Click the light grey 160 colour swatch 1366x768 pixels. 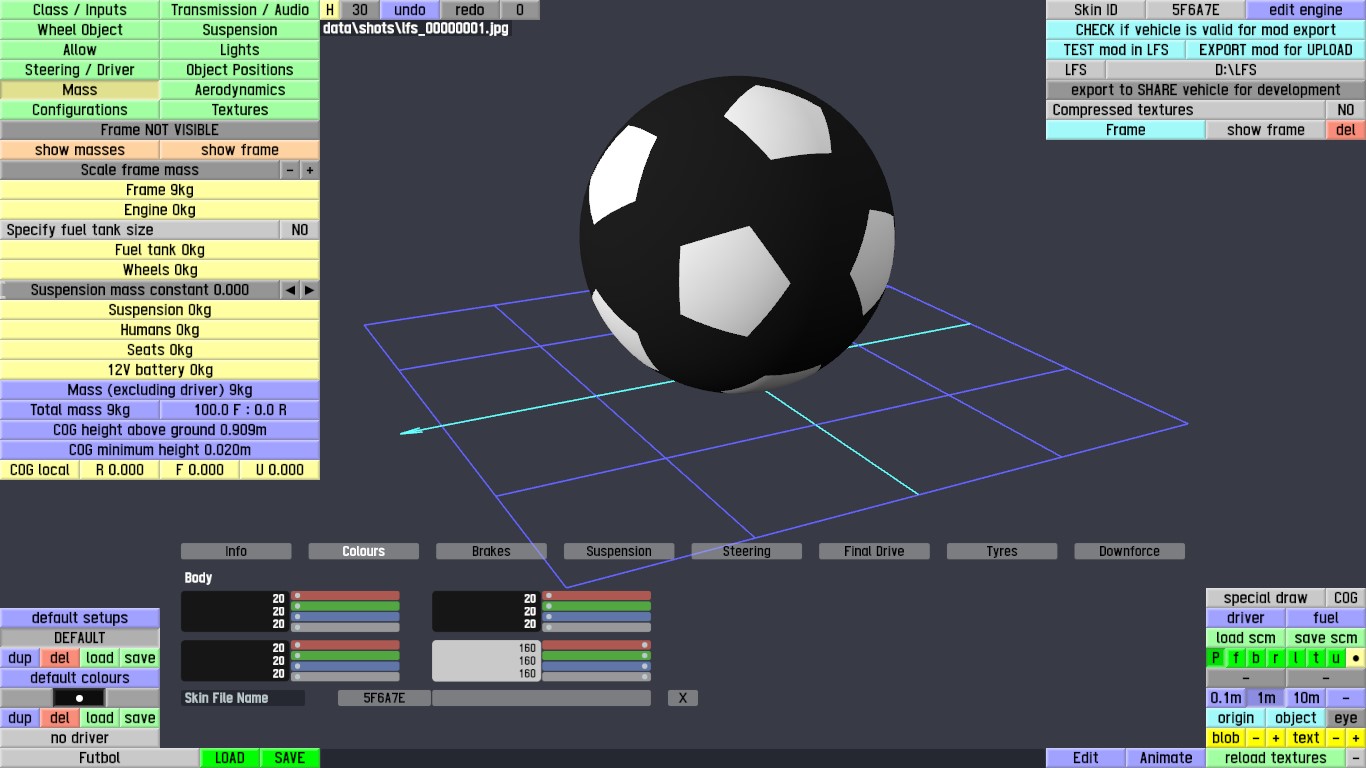tap(486, 661)
